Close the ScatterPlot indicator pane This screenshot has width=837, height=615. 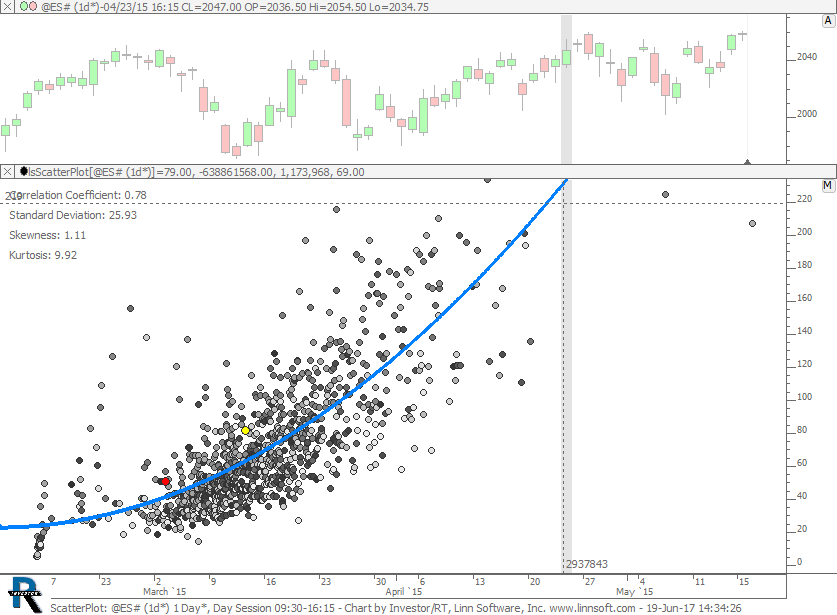[9, 172]
